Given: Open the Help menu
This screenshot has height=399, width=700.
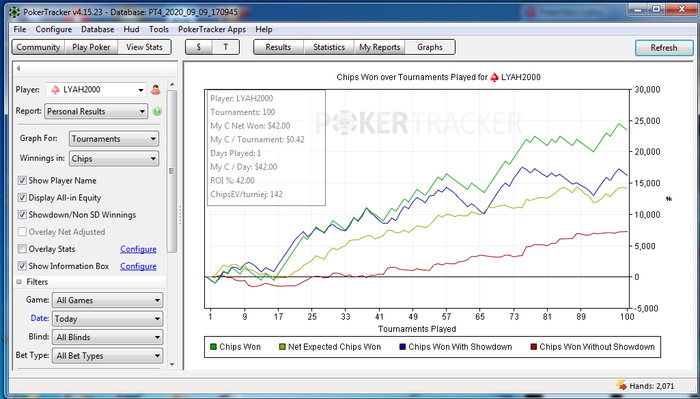Looking at the screenshot, I should click(x=264, y=29).
